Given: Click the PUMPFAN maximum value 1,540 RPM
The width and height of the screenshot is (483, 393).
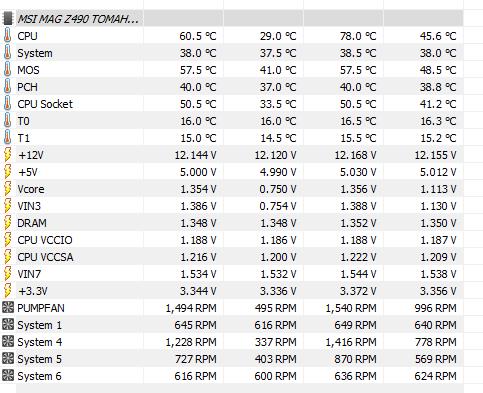Looking at the screenshot, I should pyautogui.click(x=351, y=308).
